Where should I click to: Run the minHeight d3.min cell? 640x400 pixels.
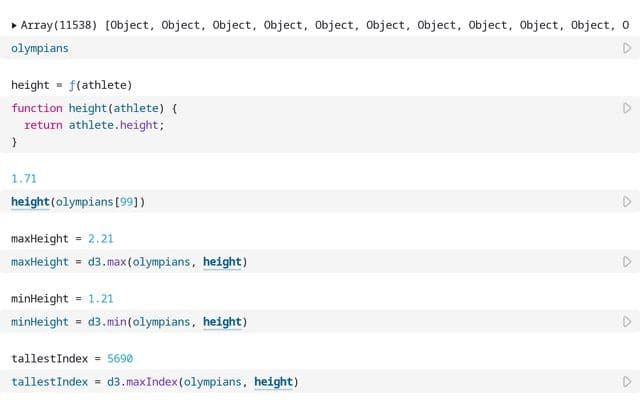[627, 322]
